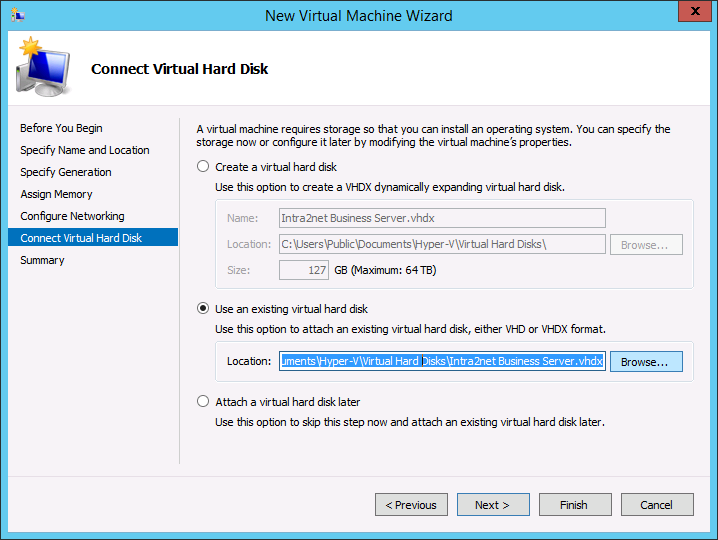Click text about VHD or VHDX format
718x540 pixels.
[410, 329]
